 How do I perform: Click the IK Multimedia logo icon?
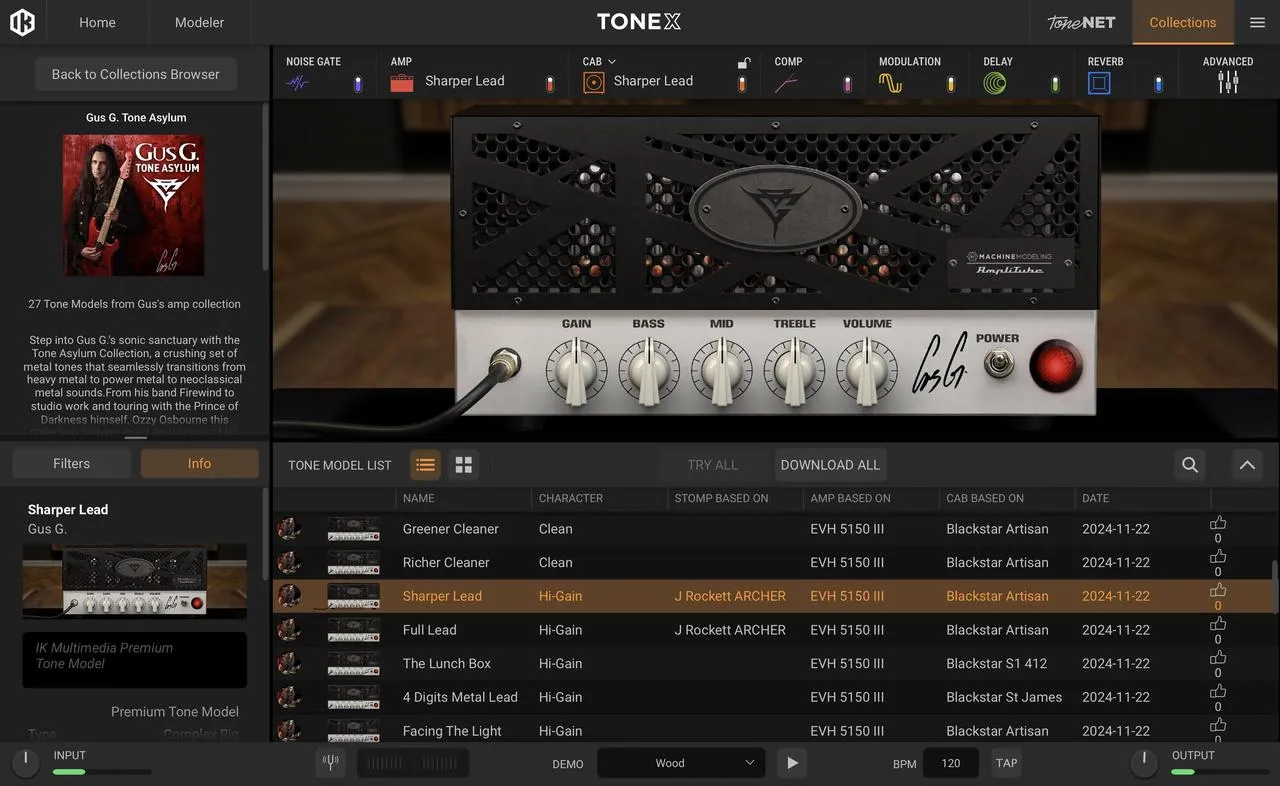click(x=22, y=22)
